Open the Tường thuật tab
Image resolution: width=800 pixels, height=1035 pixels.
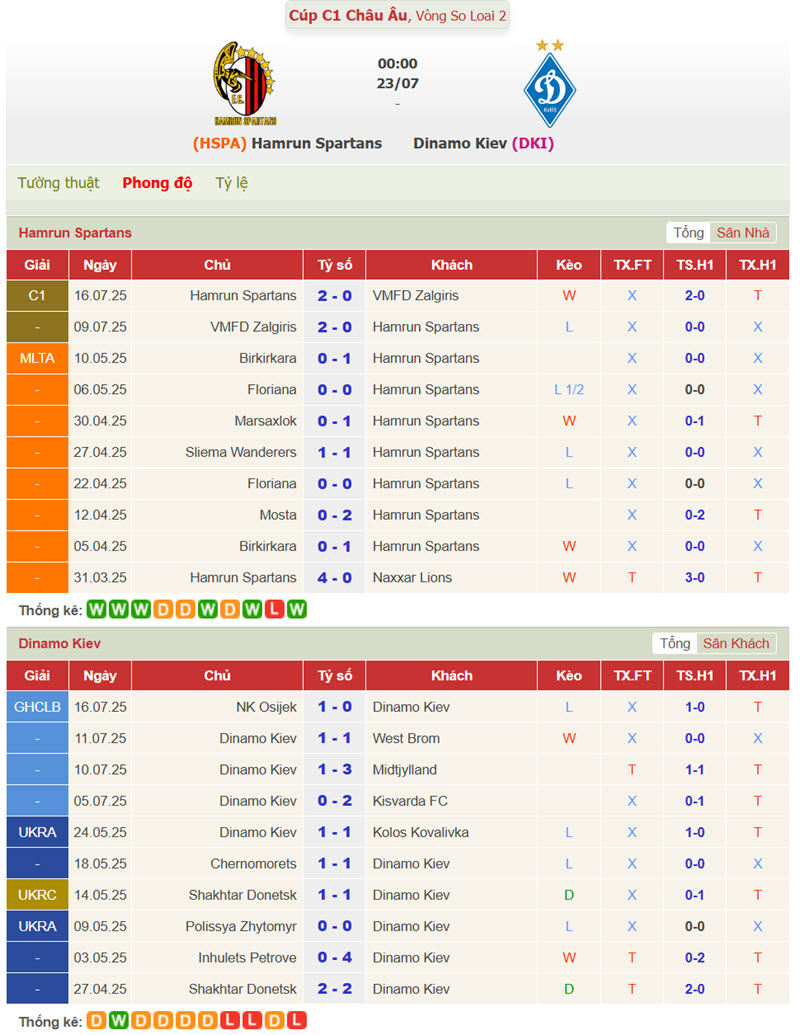[x=58, y=183]
